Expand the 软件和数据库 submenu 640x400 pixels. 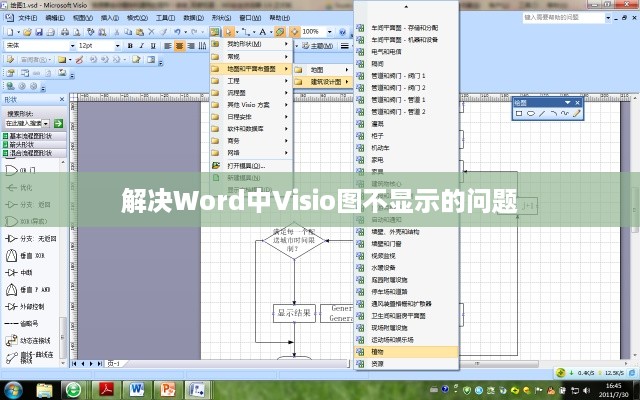(x=251, y=129)
